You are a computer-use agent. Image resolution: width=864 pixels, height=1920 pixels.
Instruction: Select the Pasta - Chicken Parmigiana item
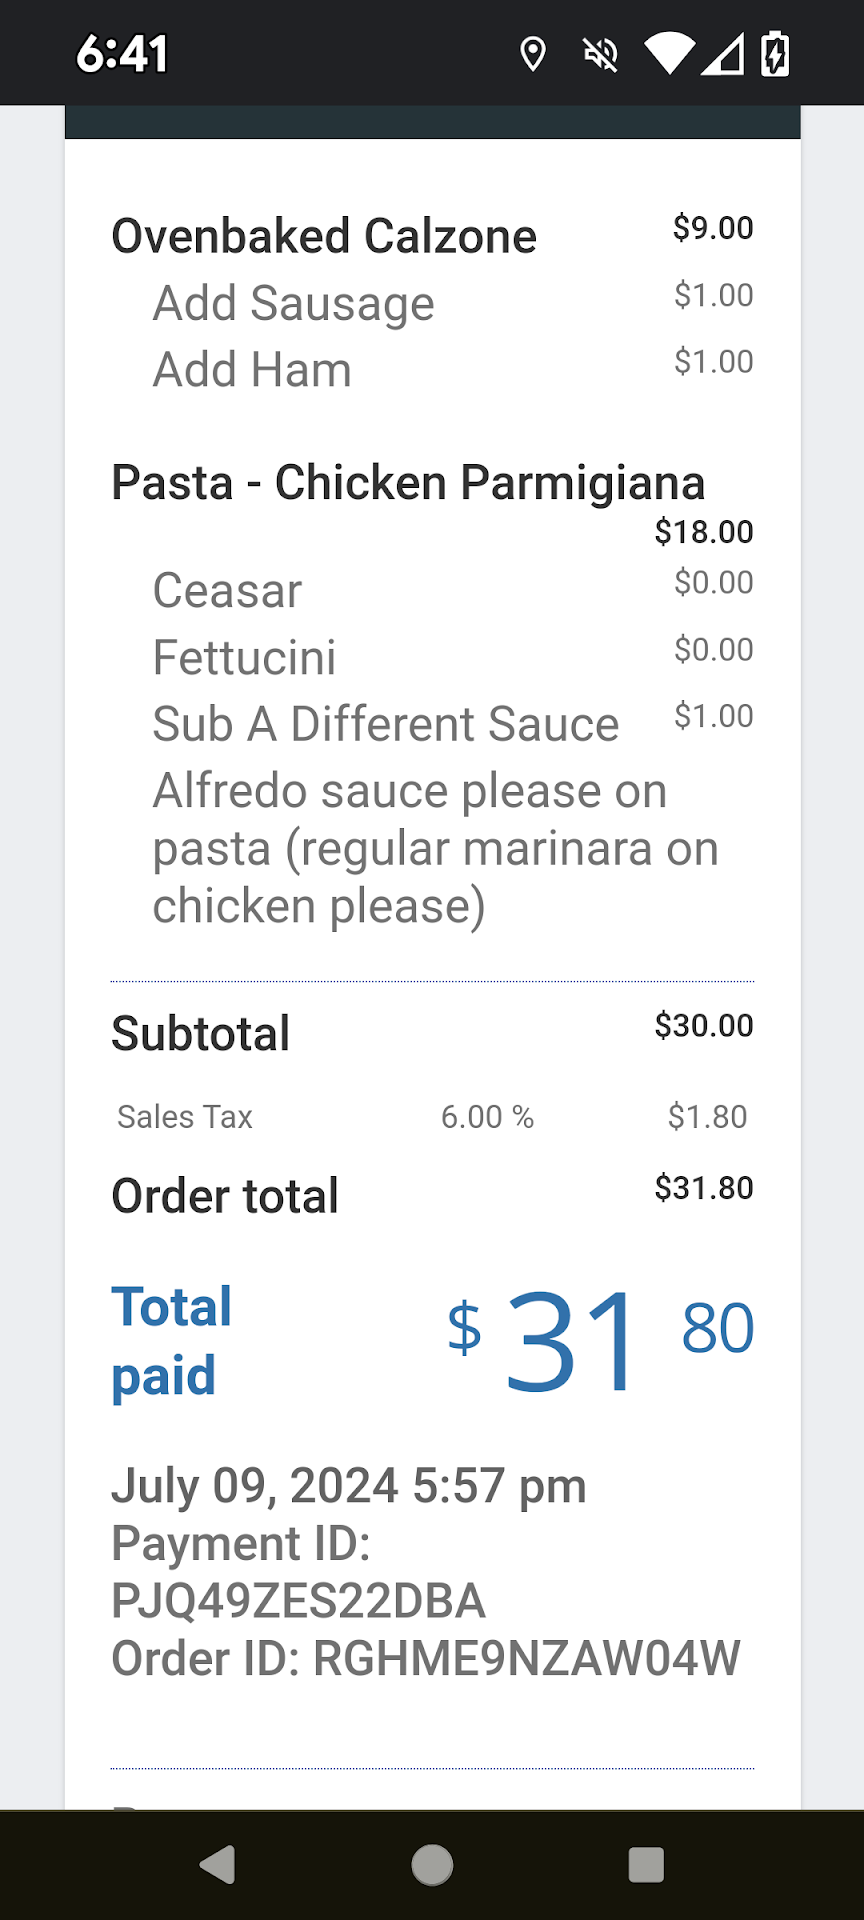coord(408,483)
